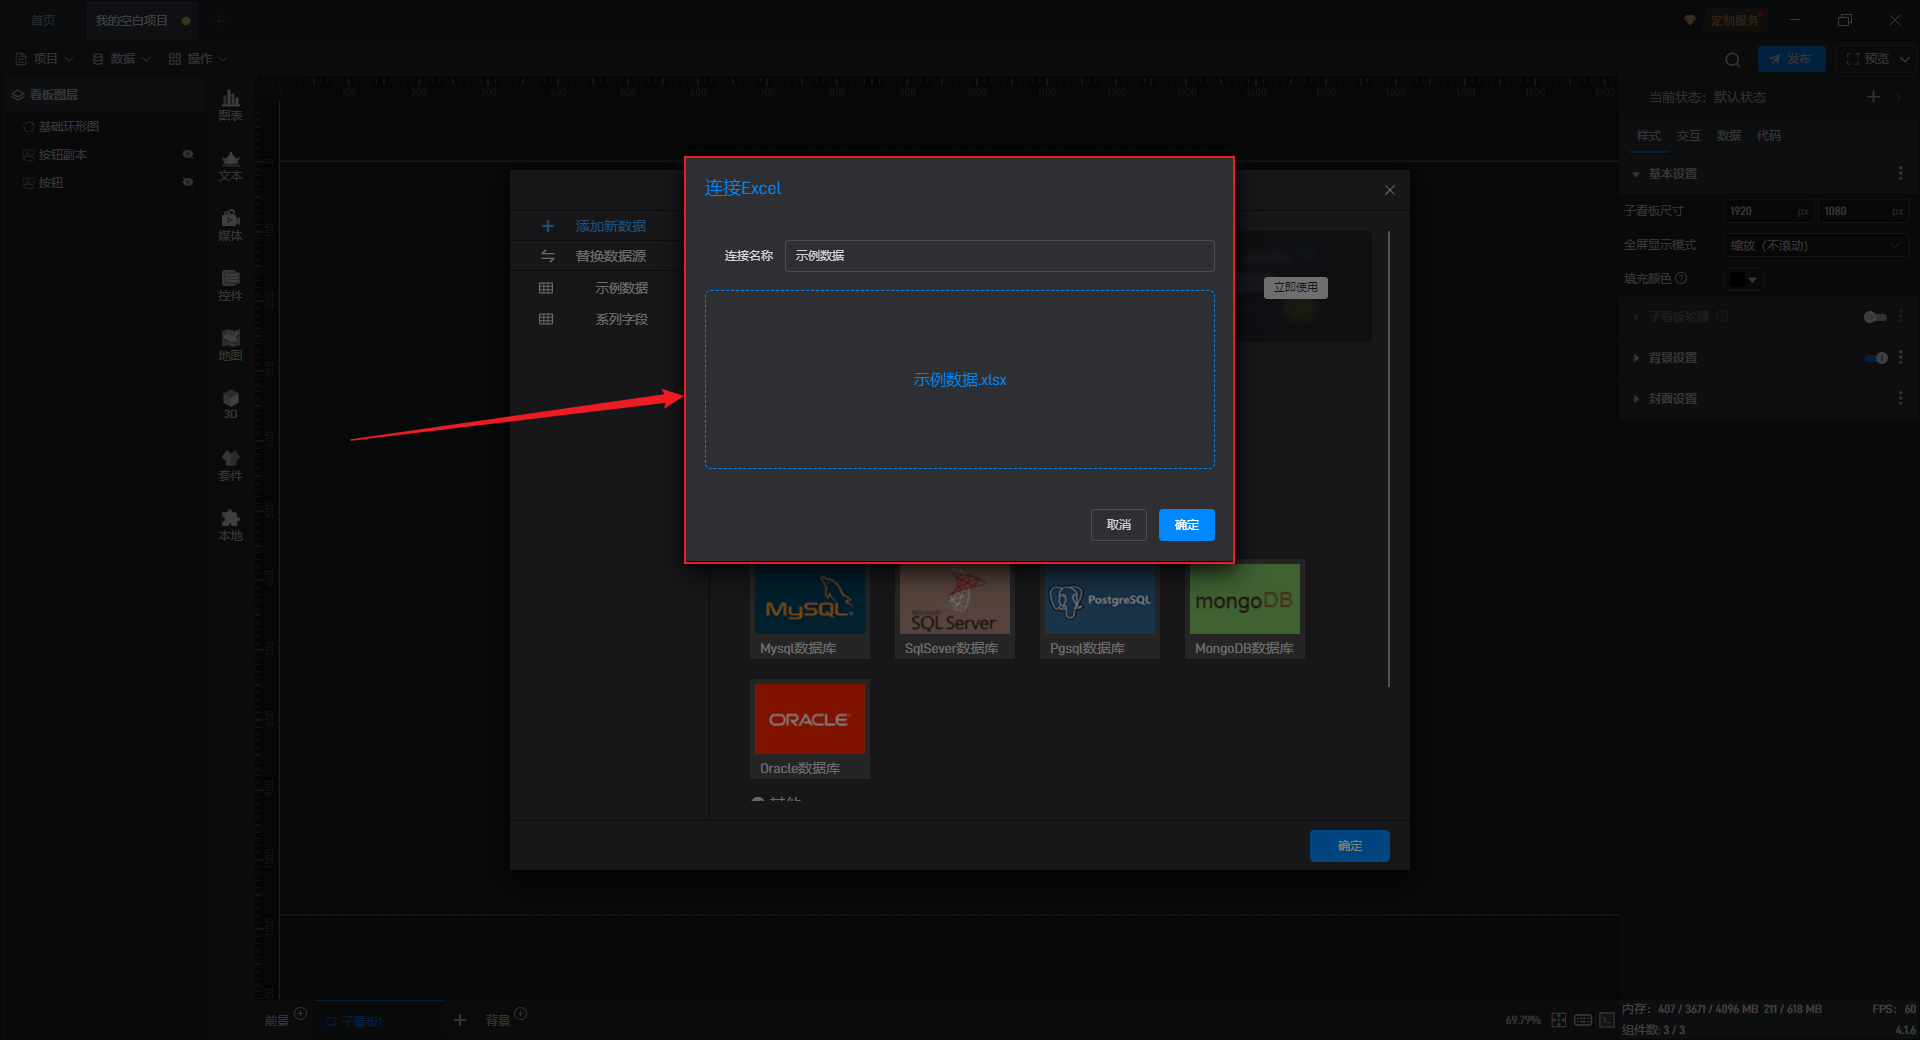Image resolution: width=1920 pixels, height=1040 pixels.
Task: Click the keyboard shortcuts icon in status bar
Action: point(1583,1020)
